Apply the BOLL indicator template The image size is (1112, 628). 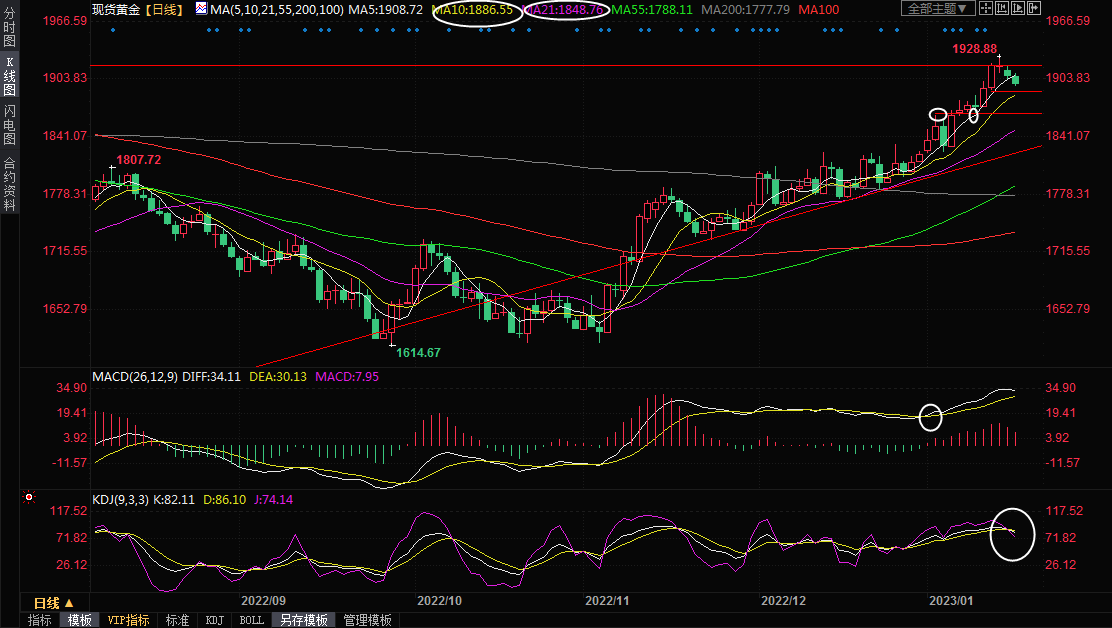click(252, 620)
